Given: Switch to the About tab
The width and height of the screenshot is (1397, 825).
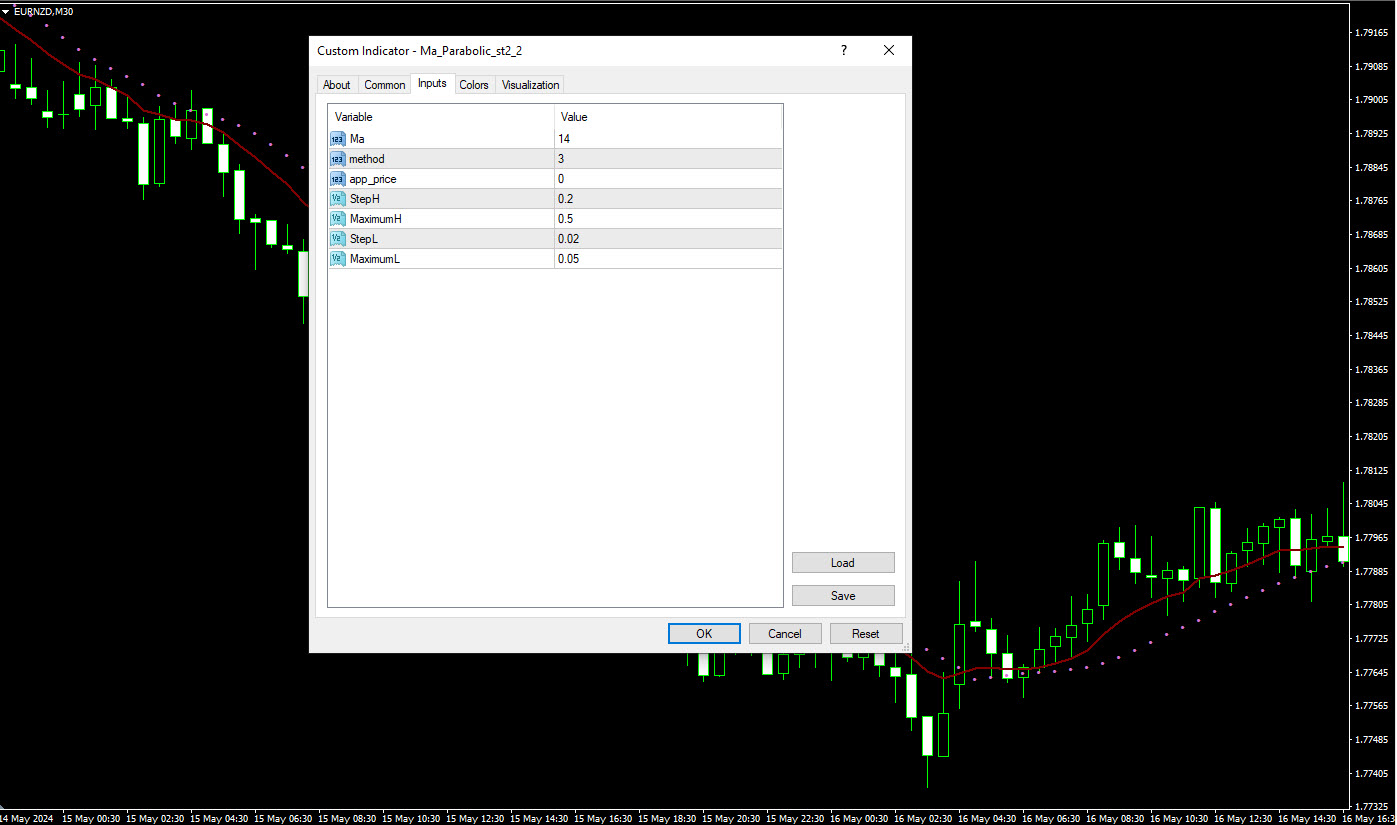Looking at the screenshot, I should click(337, 85).
